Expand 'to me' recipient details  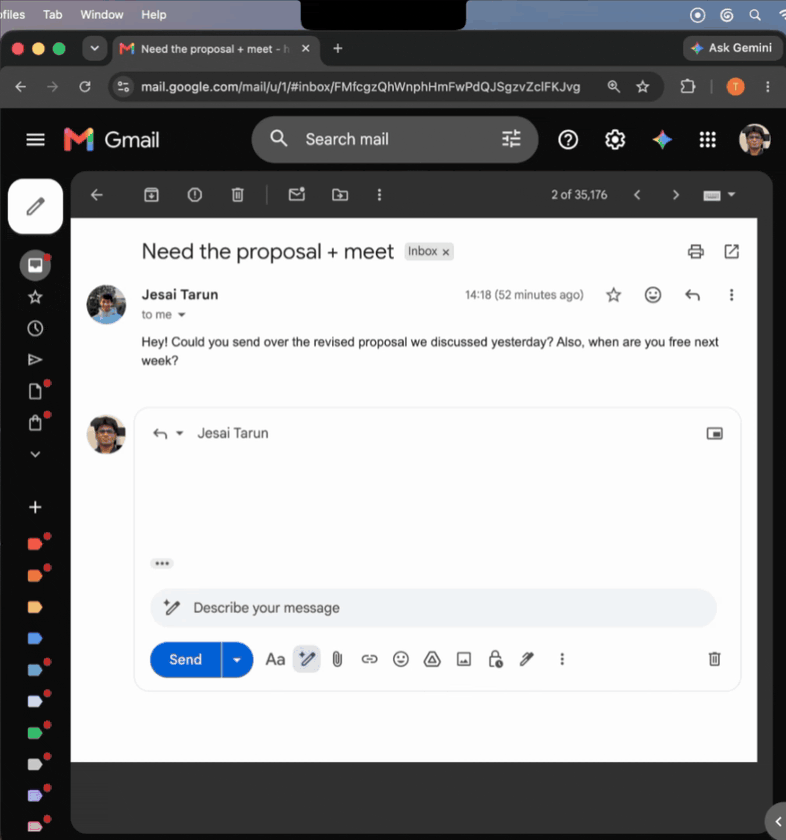(x=182, y=315)
